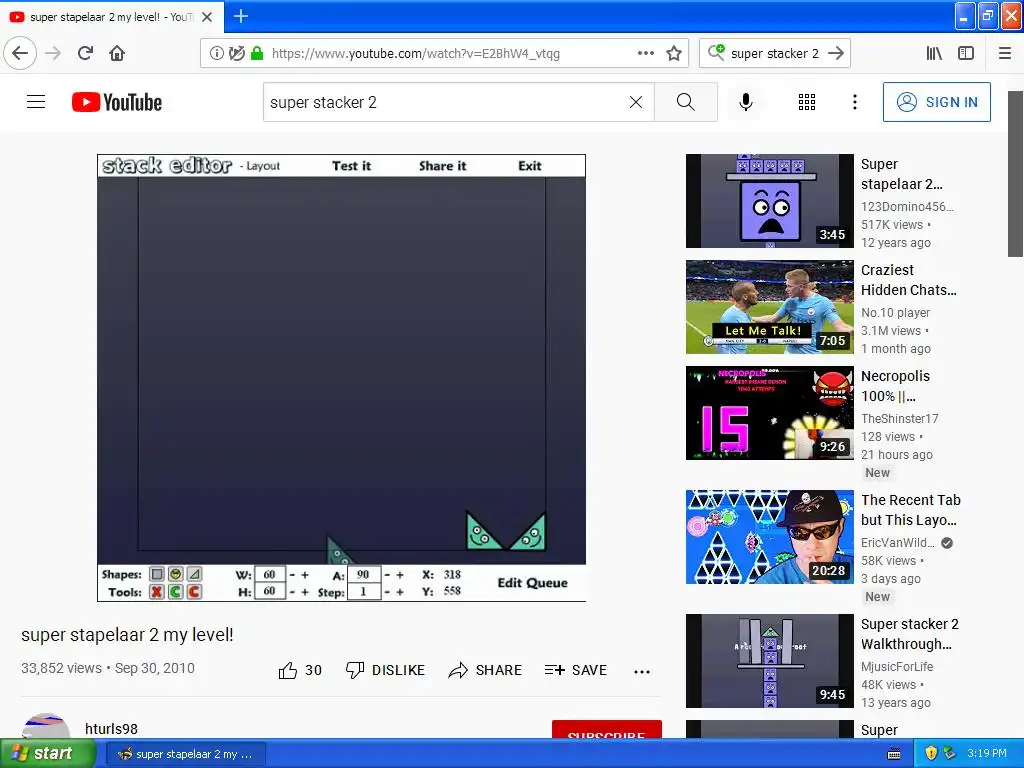The height and width of the screenshot is (768, 1024).
Task: Open Edit Queue in the stack editor
Action: (x=532, y=583)
